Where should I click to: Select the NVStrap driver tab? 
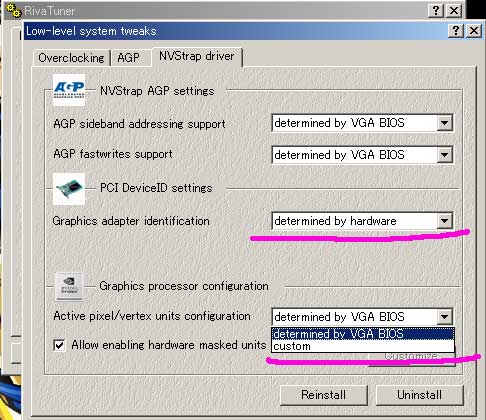click(197, 56)
